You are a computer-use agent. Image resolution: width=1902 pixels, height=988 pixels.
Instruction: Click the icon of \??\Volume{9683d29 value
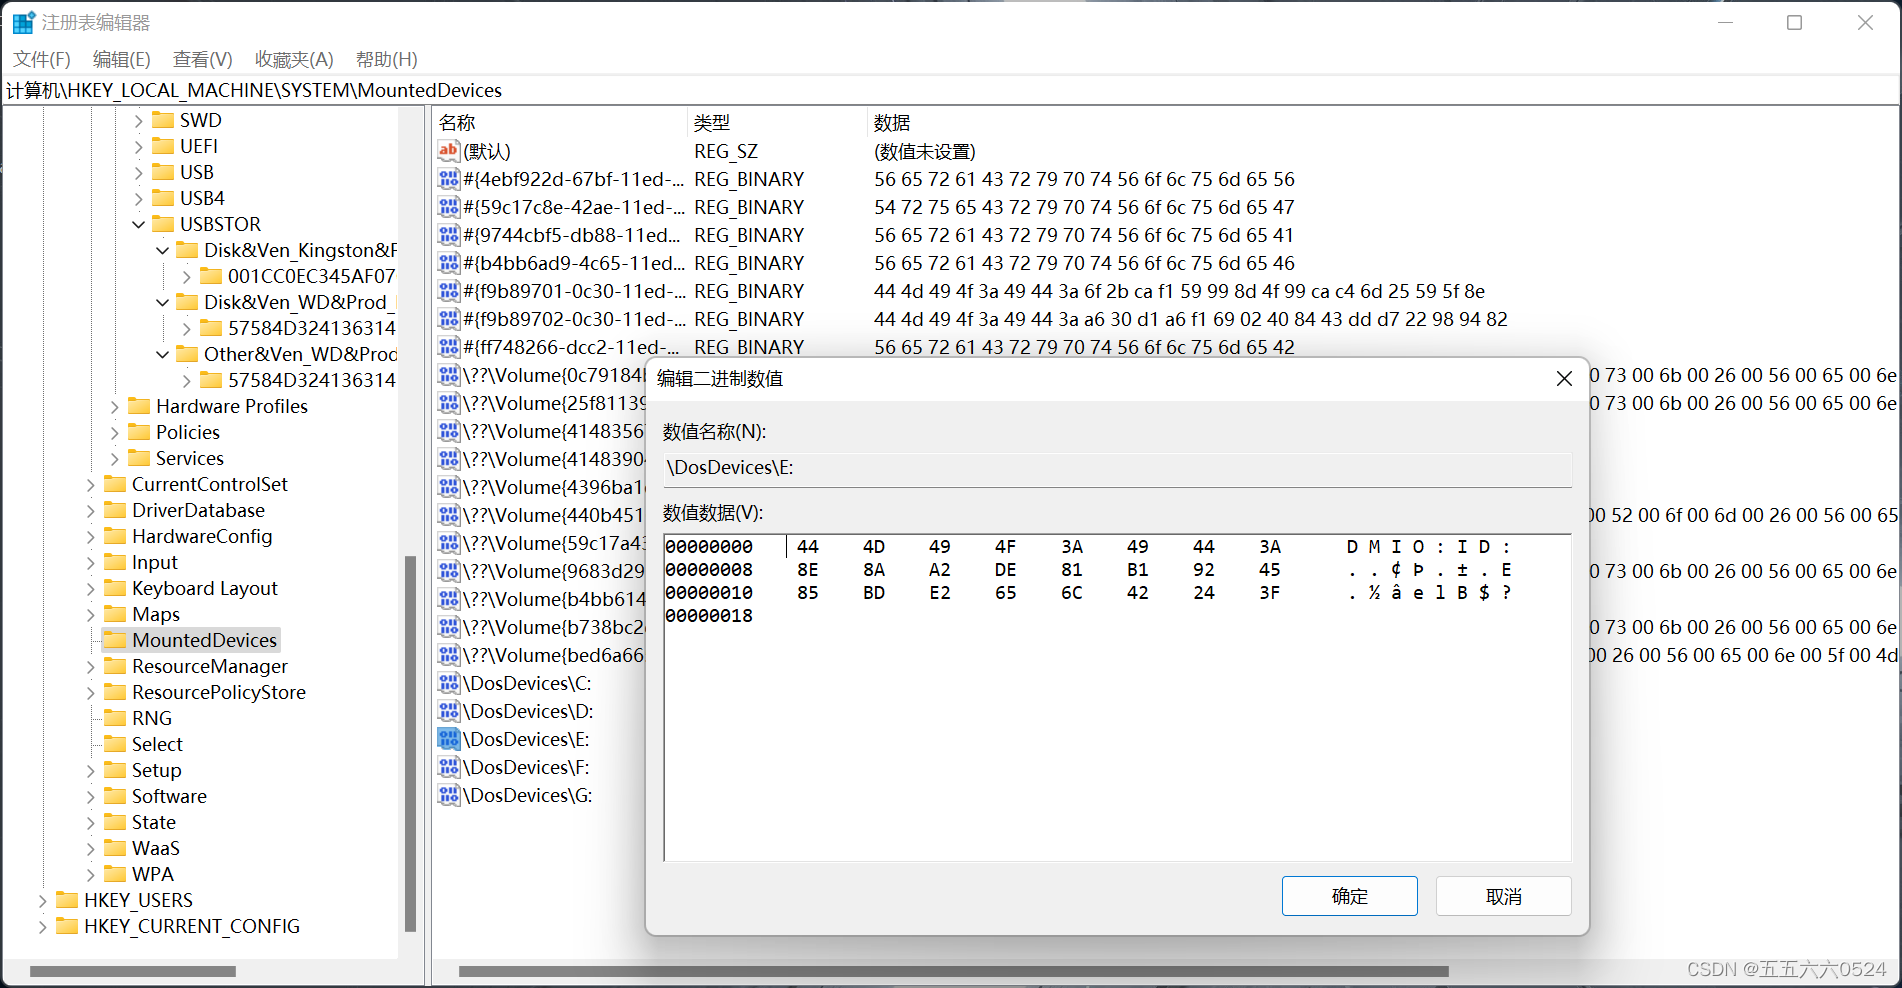coord(449,571)
